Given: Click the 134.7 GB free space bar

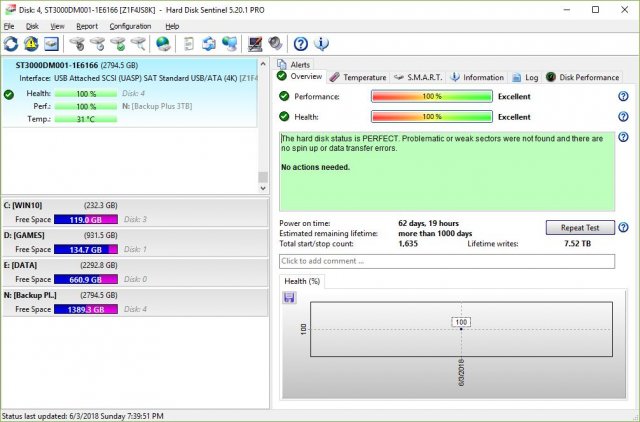Looking at the screenshot, I should pyautogui.click(x=86, y=249).
